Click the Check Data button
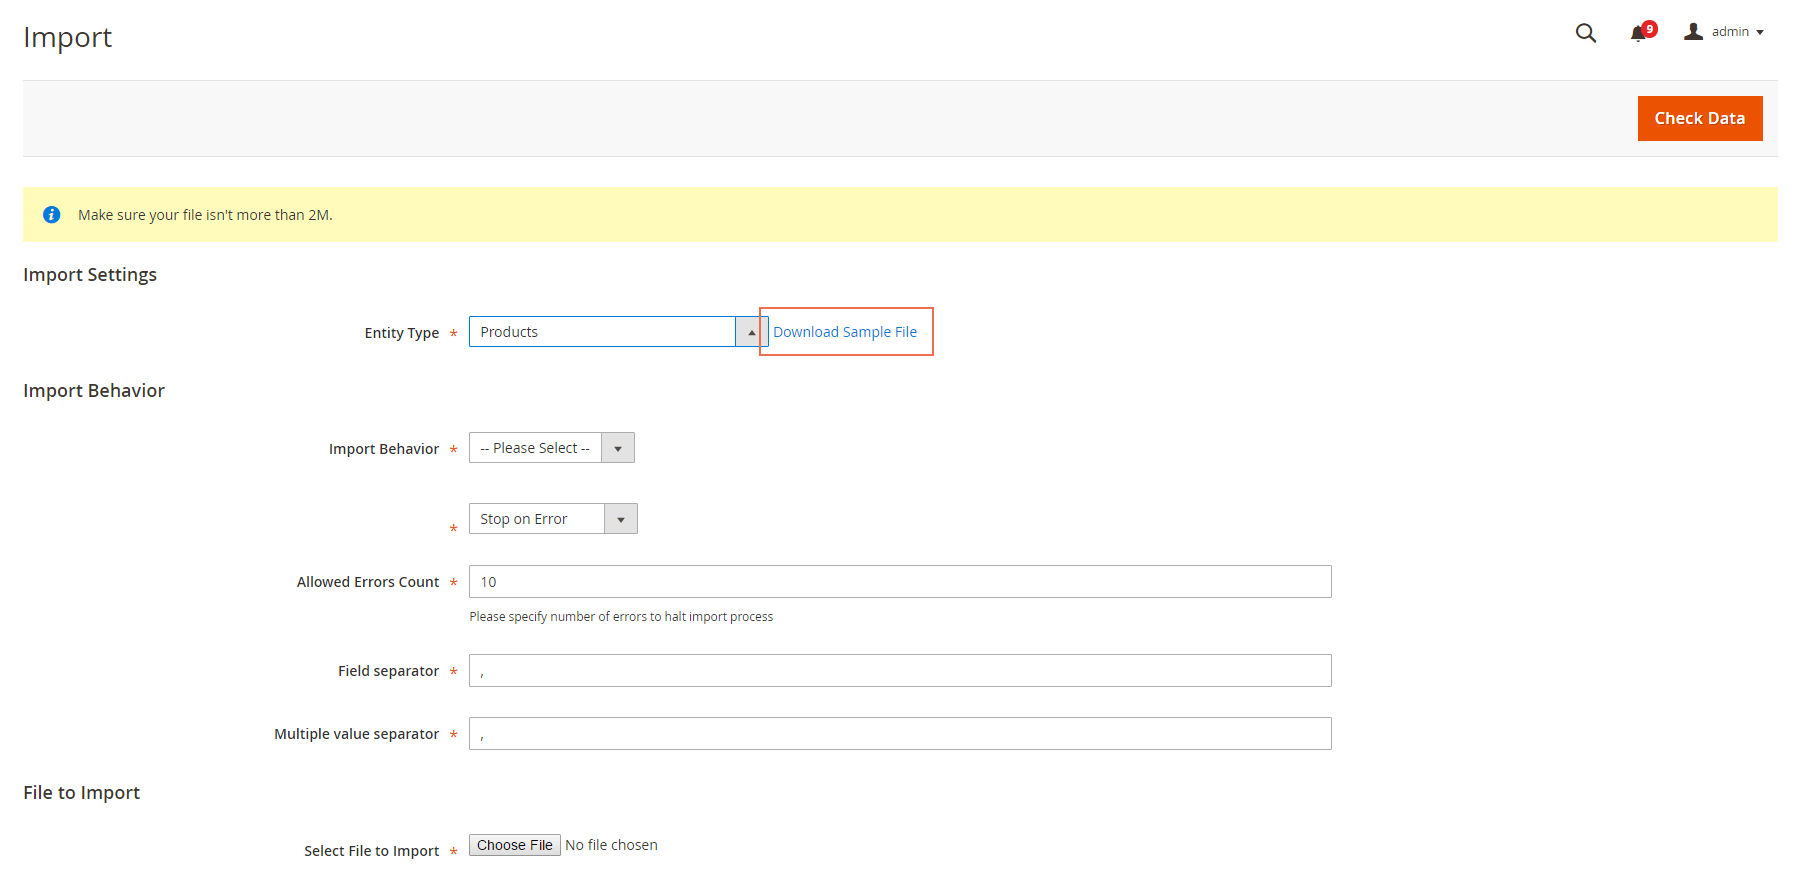Image resolution: width=1806 pixels, height=876 pixels. 1699,118
